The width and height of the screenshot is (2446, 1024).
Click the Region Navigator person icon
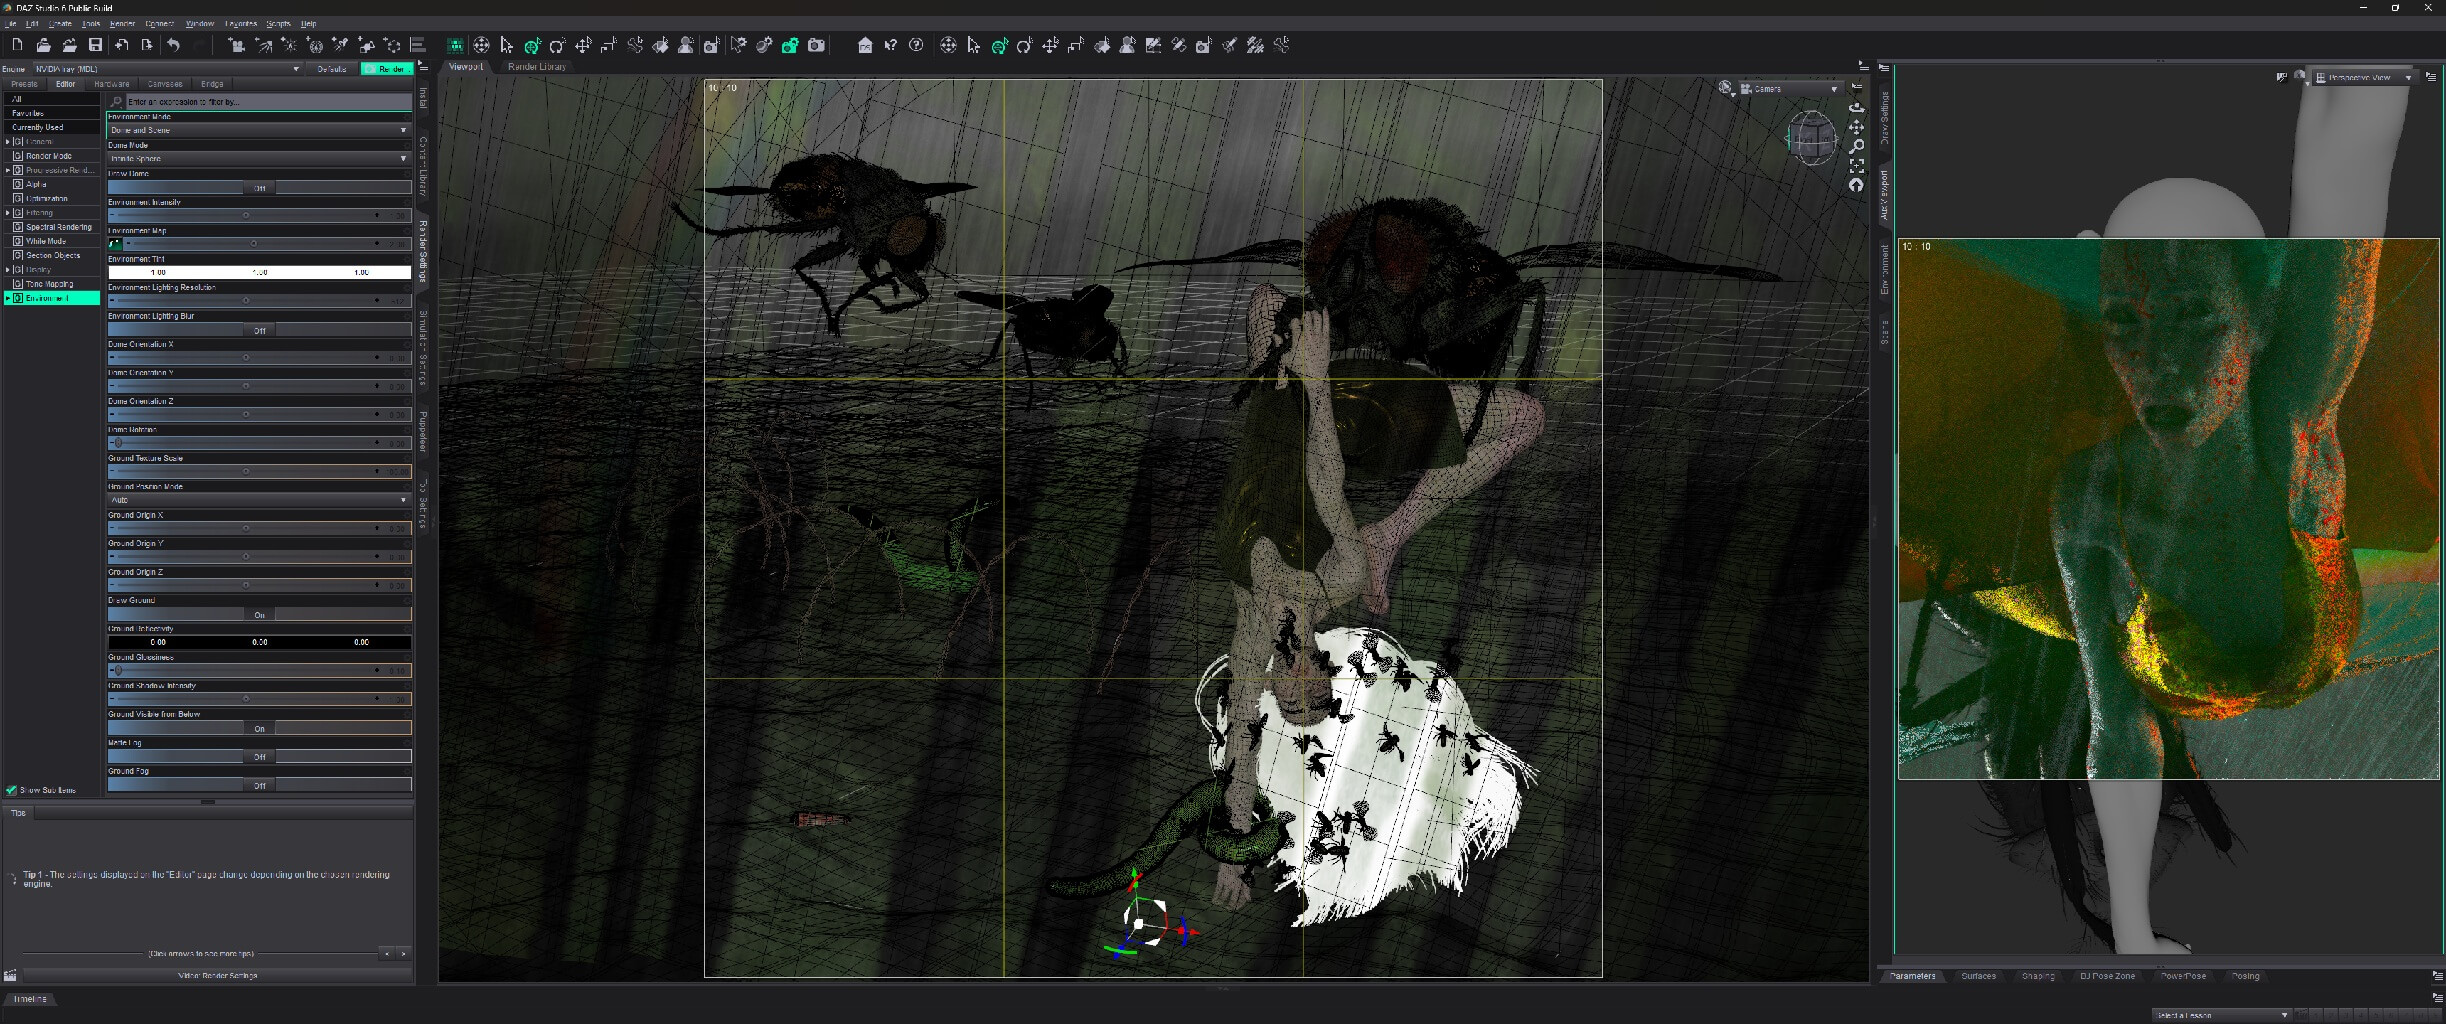click(x=686, y=45)
